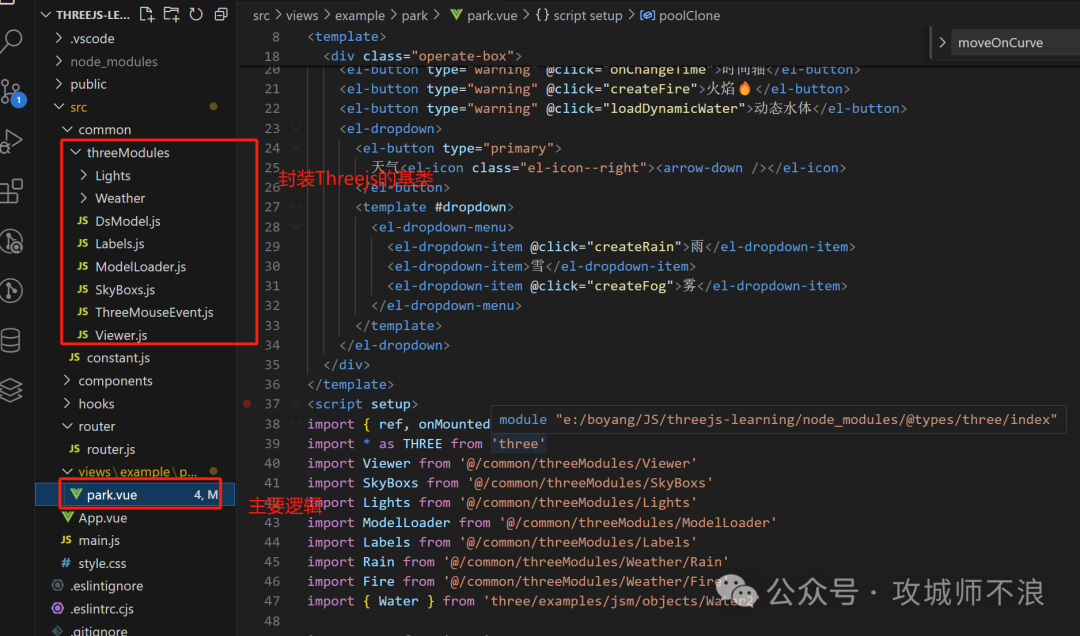Click src in the breadcrumb path
The width and height of the screenshot is (1080, 636).
(261, 15)
